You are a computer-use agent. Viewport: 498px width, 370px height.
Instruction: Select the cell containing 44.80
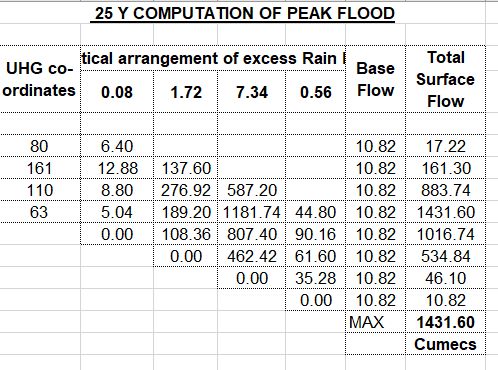316,212
